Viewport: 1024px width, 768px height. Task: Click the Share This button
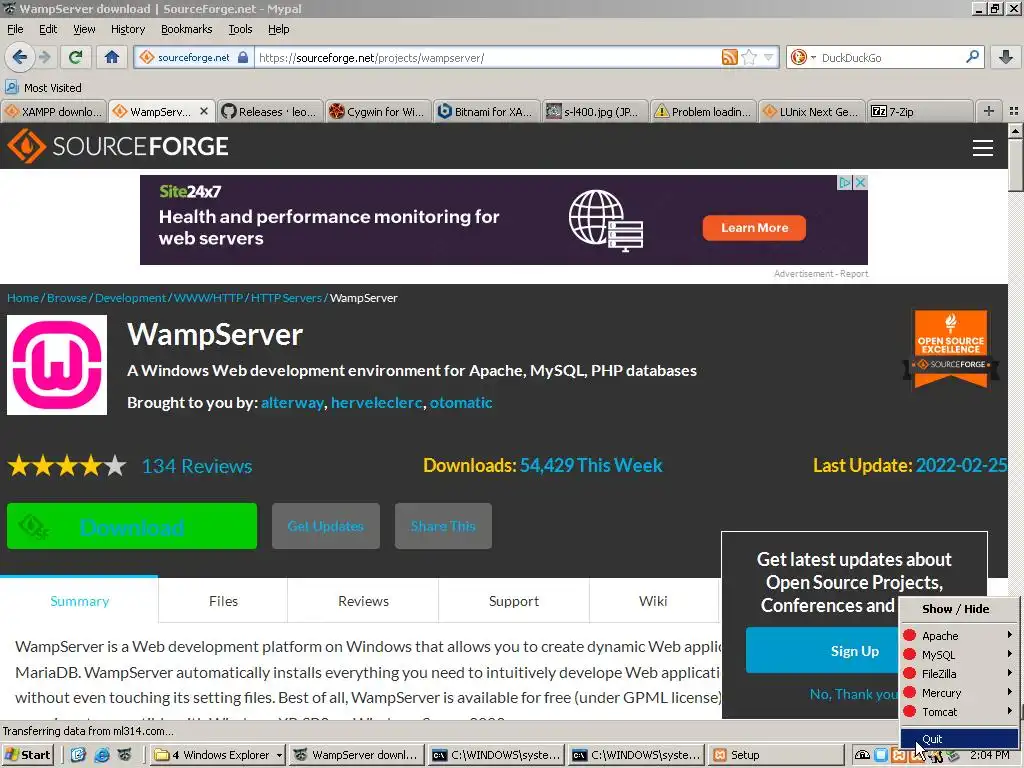tap(443, 526)
